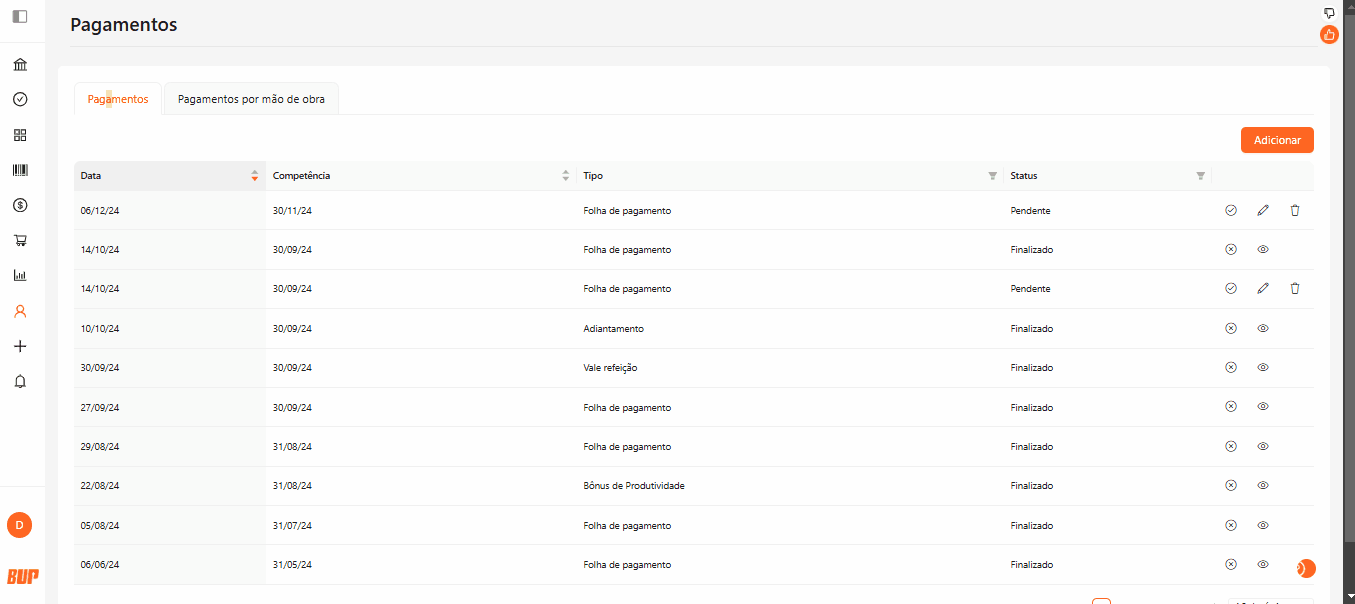
Task: View the Adiantamento payment with eye icon
Action: tap(1263, 328)
